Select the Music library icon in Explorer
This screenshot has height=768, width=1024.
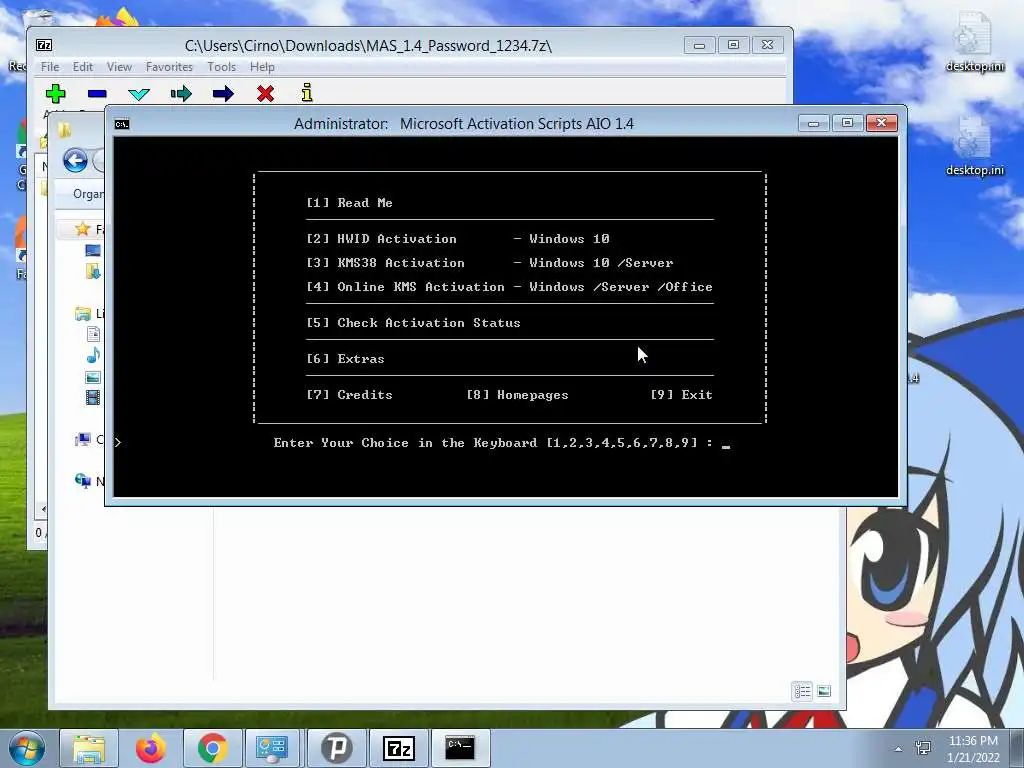93,355
